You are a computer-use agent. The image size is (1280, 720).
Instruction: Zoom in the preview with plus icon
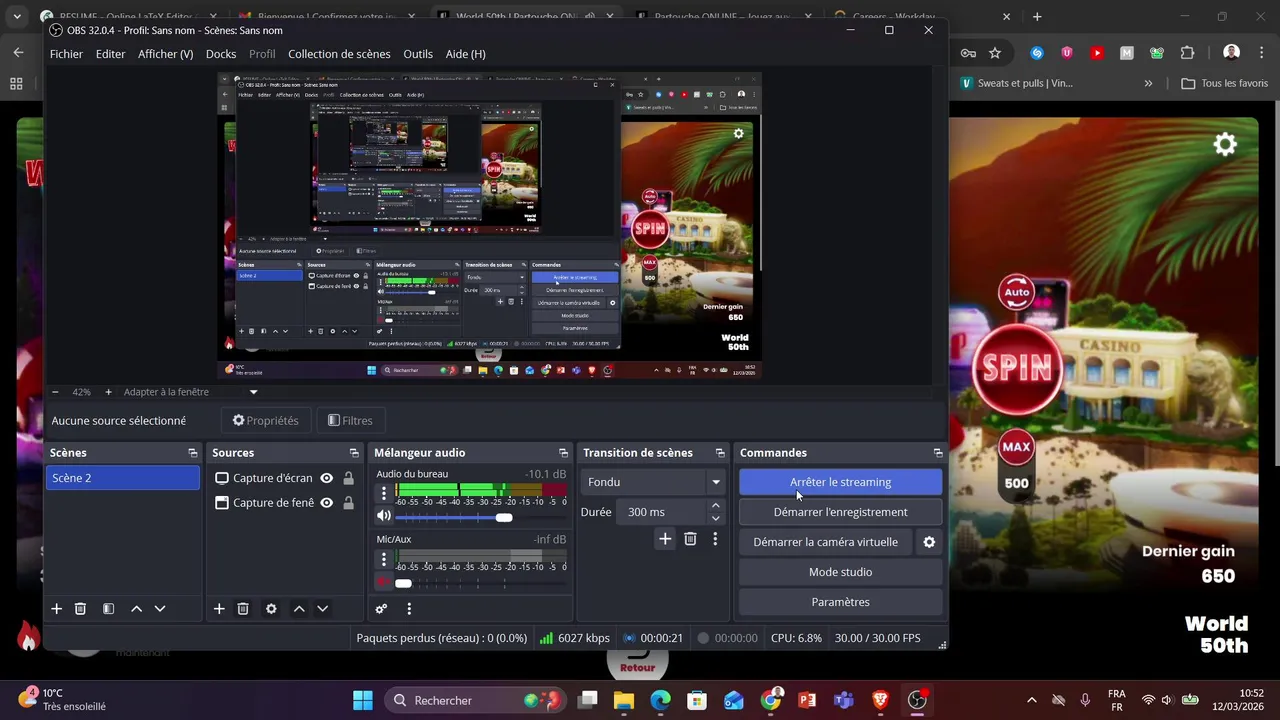click(x=109, y=392)
